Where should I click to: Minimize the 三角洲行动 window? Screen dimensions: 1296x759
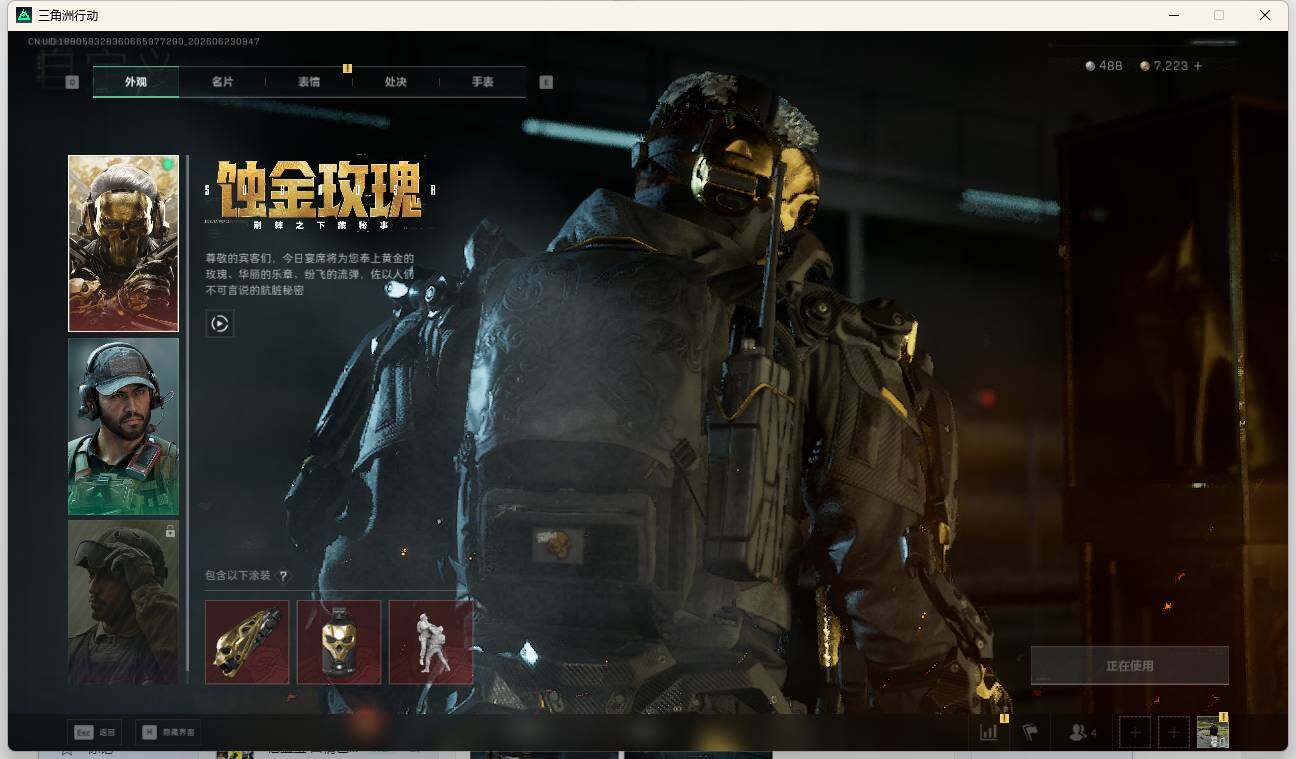1173,15
